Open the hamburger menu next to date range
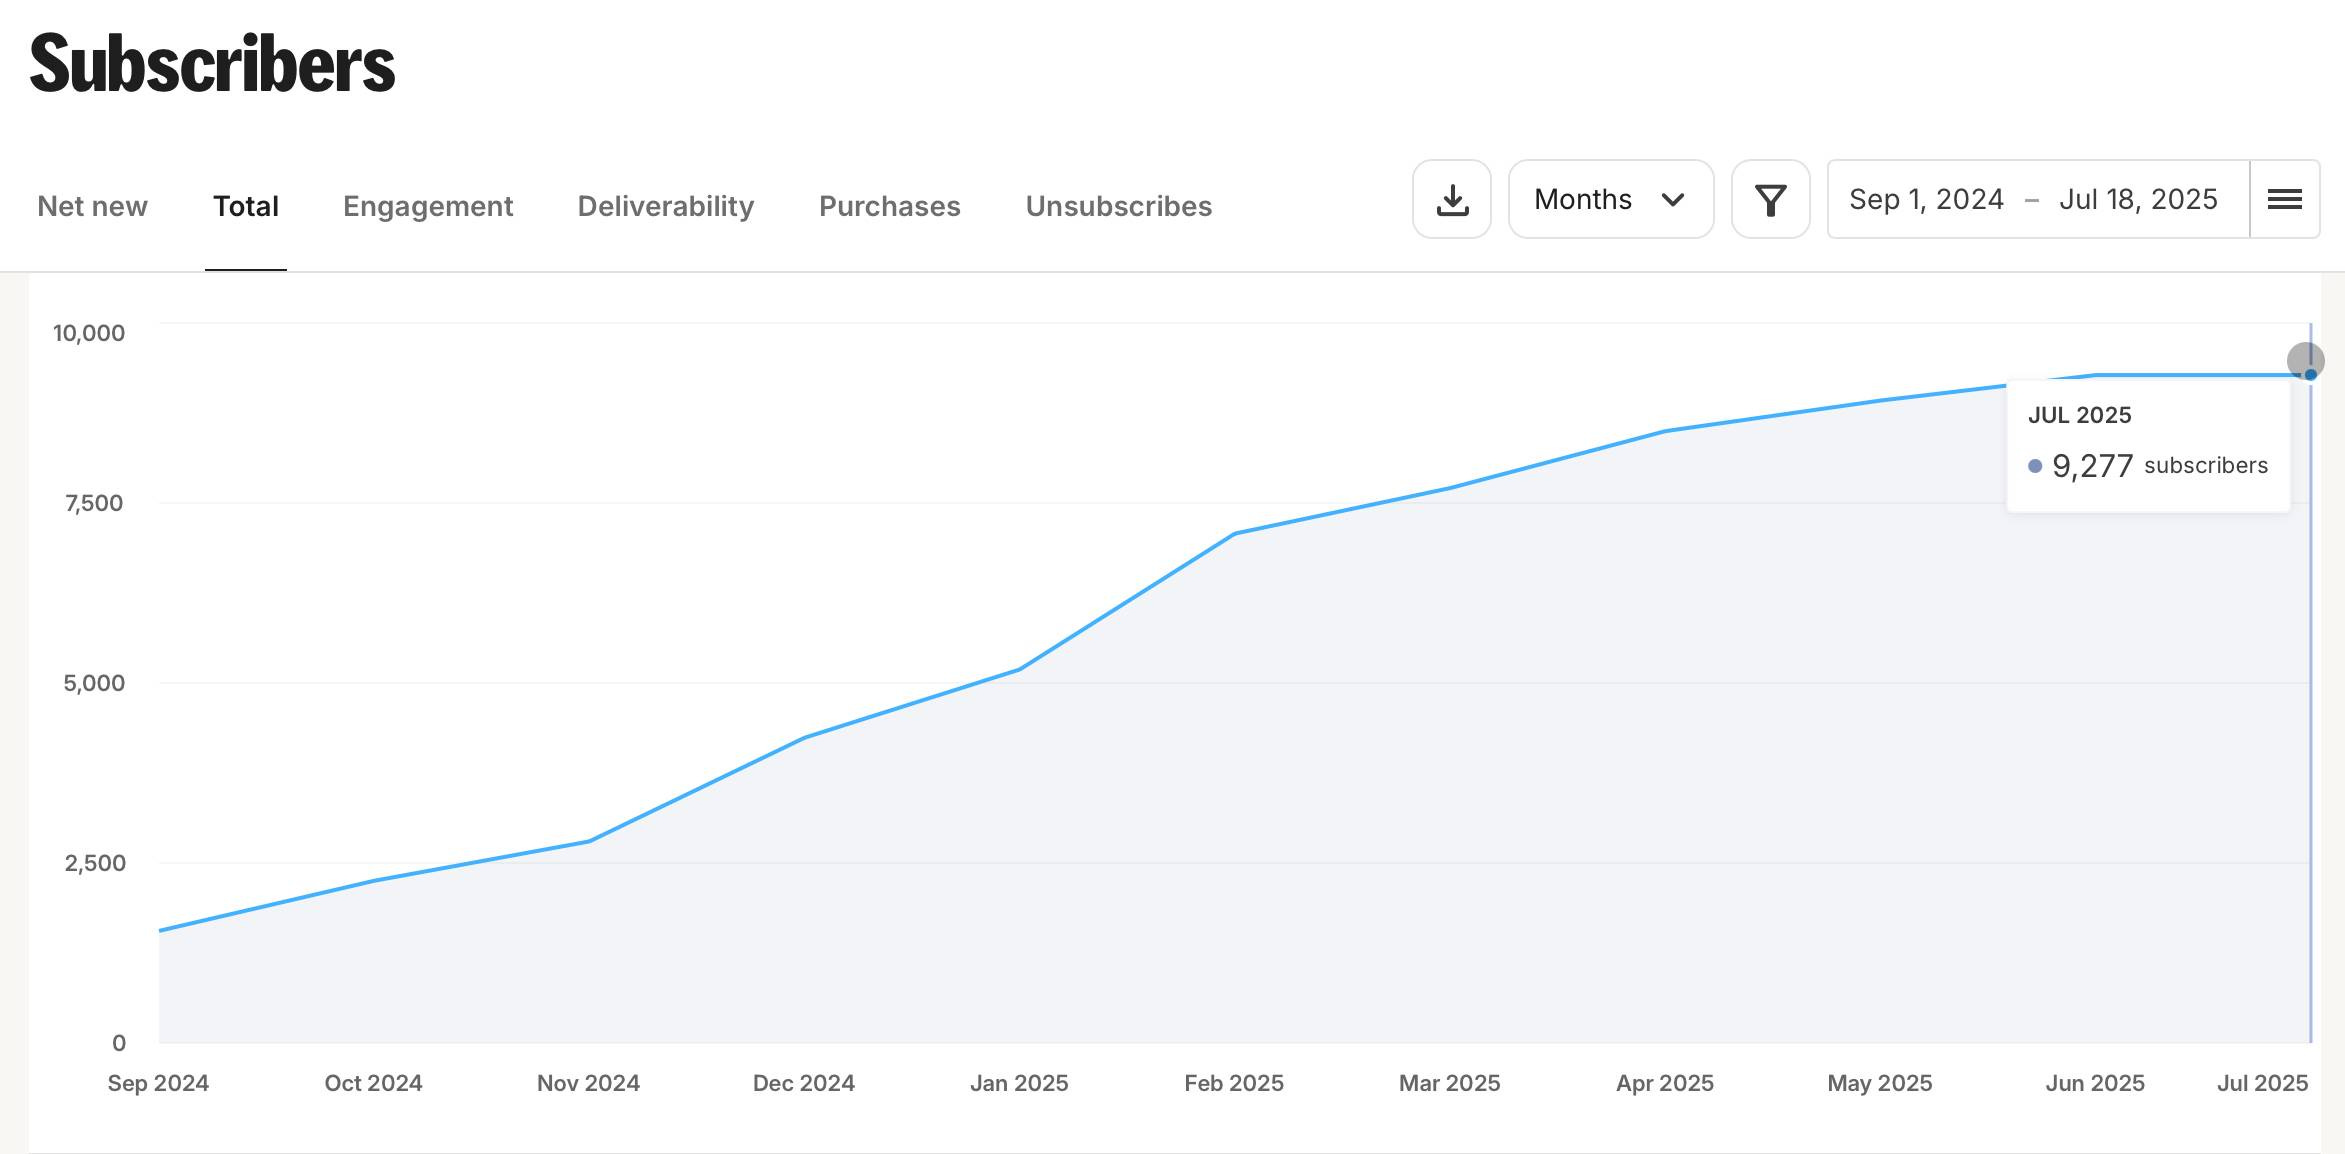The image size is (2345, 1154). (2284, 200)
